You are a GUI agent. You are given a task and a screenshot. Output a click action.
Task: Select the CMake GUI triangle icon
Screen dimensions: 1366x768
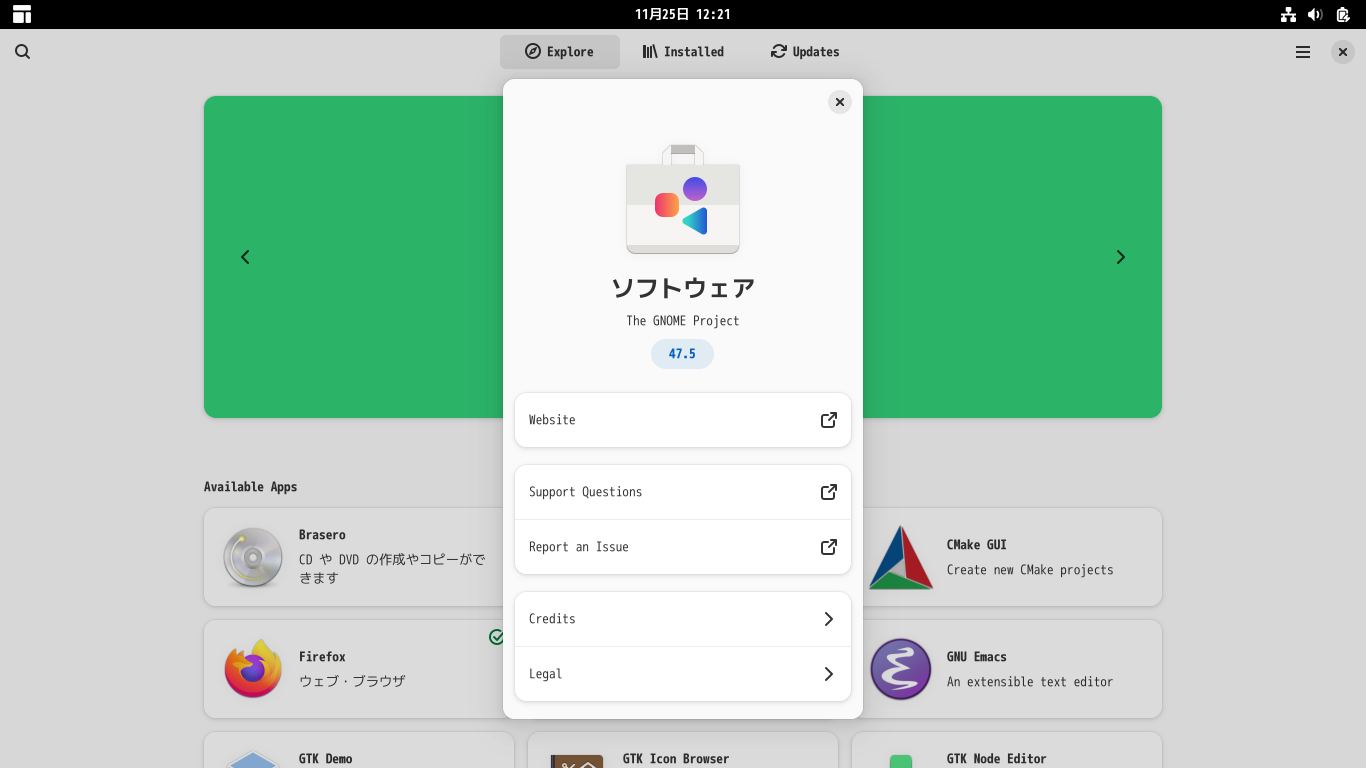[900, 557]
